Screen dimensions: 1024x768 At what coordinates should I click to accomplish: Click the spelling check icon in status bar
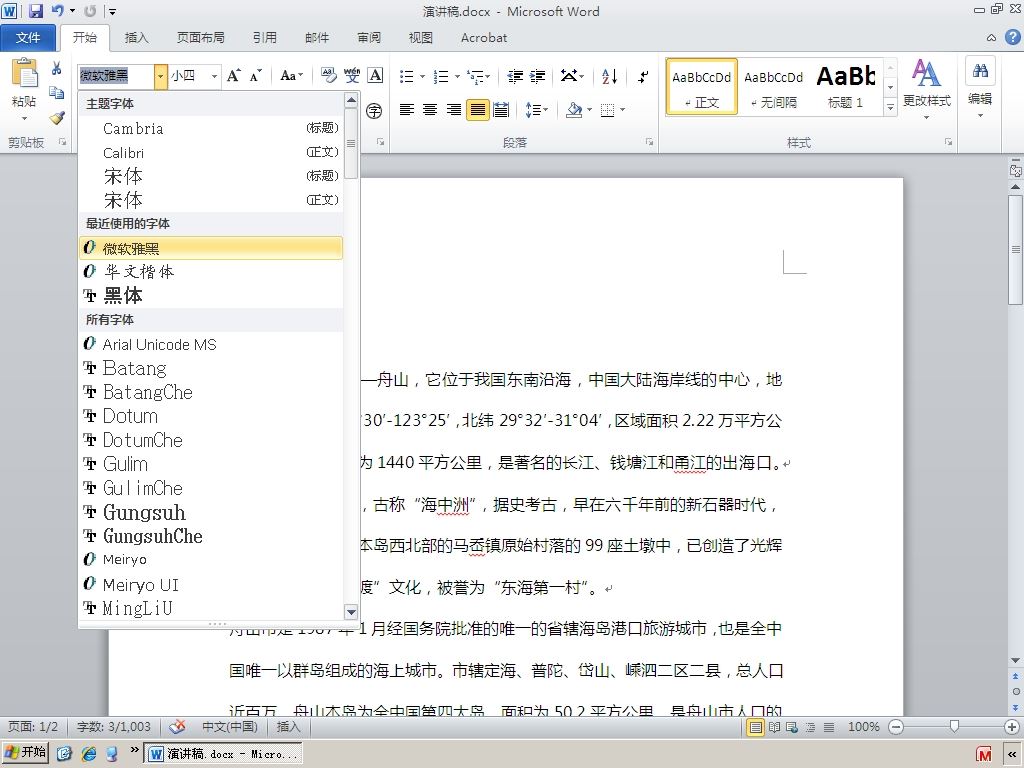pos(177,727)
